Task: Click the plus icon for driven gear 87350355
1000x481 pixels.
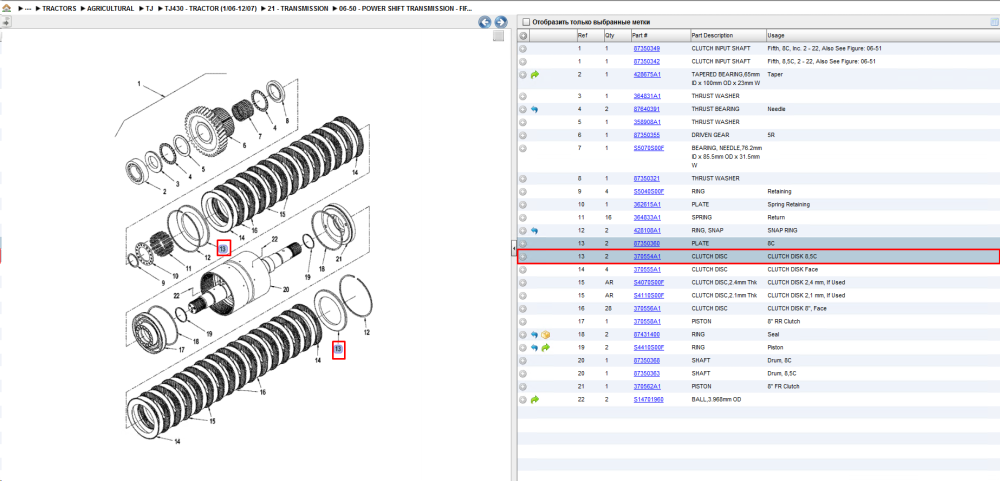Action: 523,135
